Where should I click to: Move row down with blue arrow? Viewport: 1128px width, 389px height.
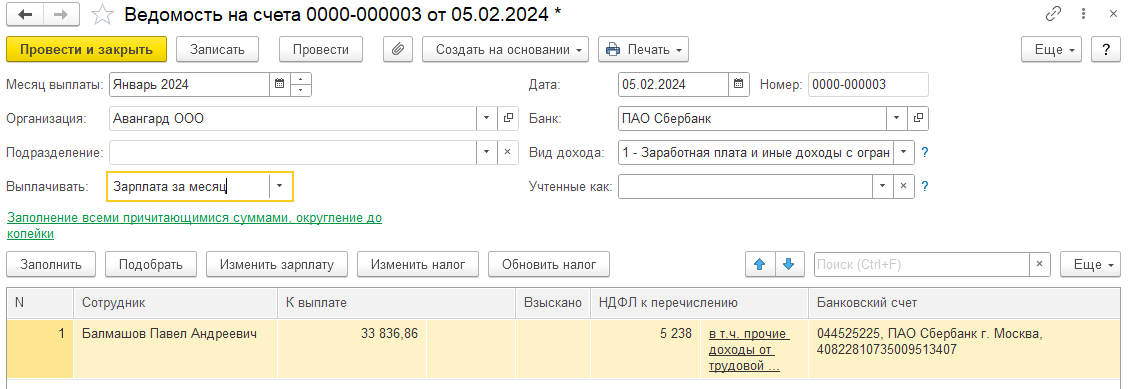click(x=788, y=264)
